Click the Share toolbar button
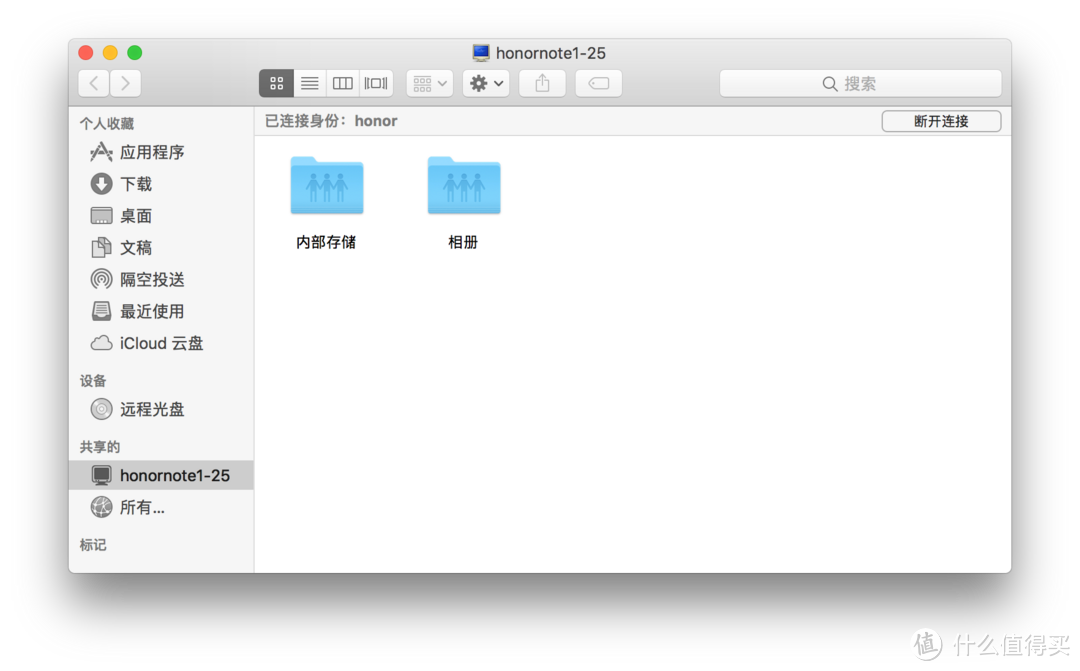The image size is (1080, 671). (543, 83)
